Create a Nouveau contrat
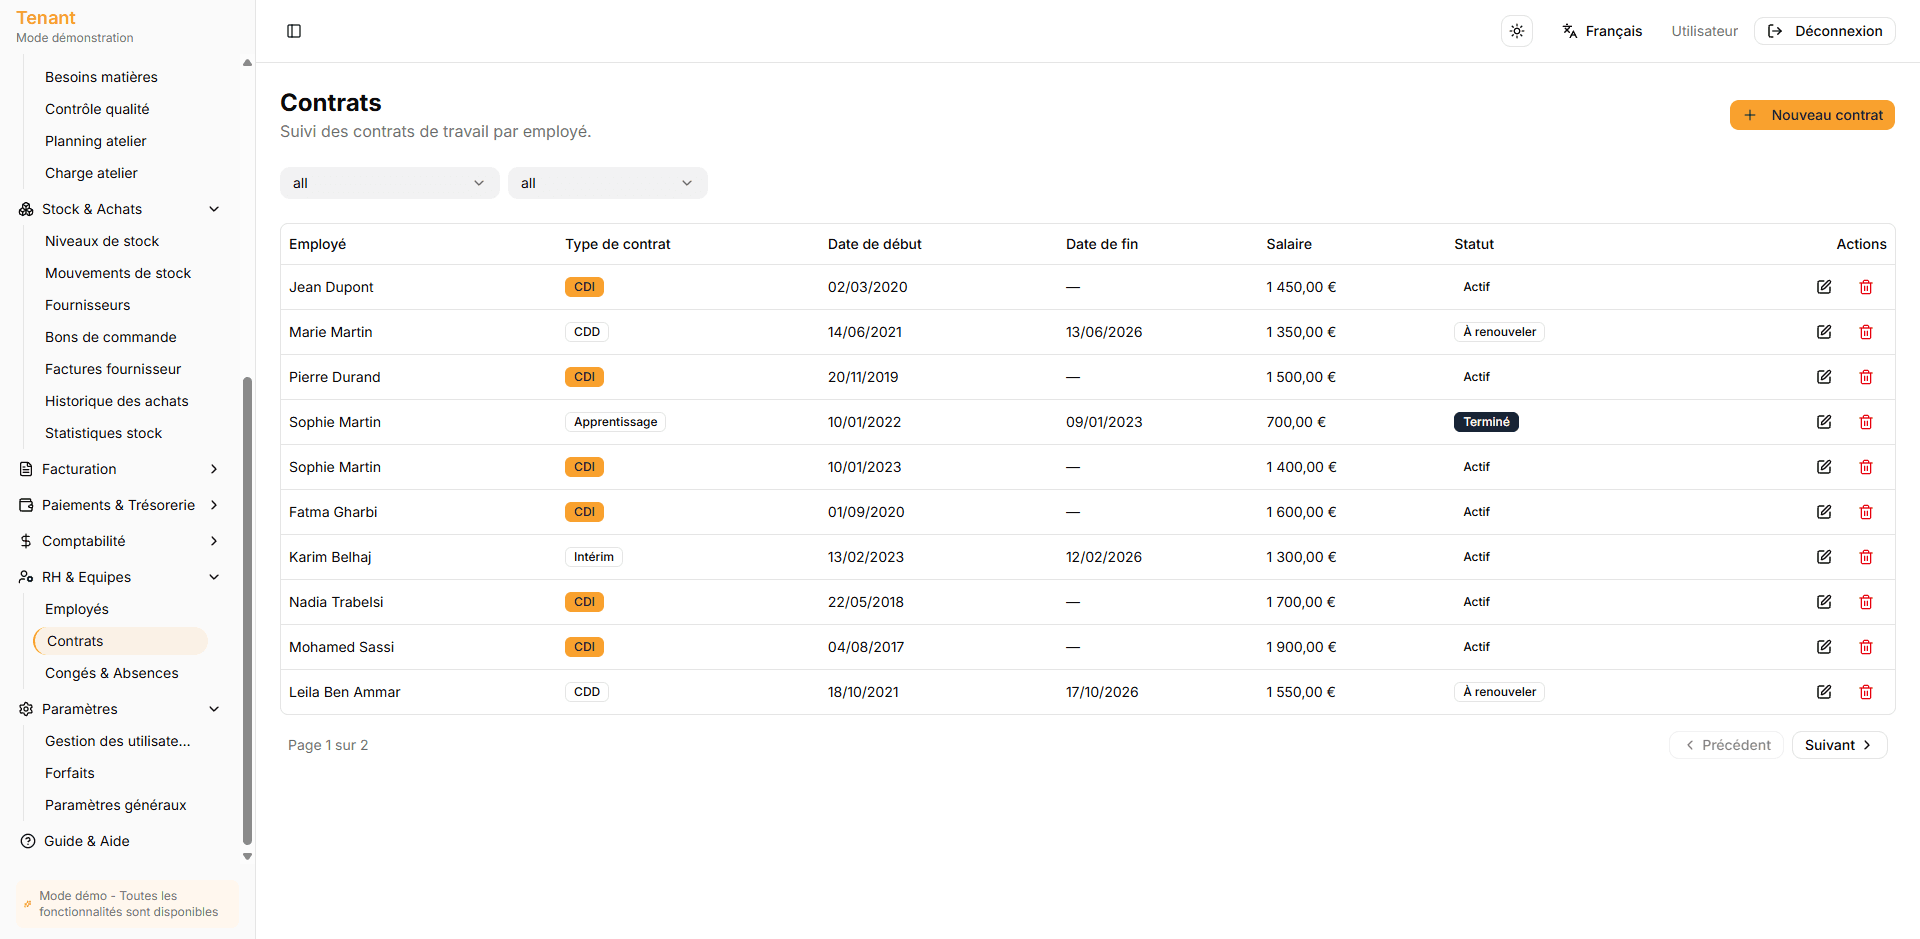The height and width of the screenshot is (939, 1920). click(1812, 115)
